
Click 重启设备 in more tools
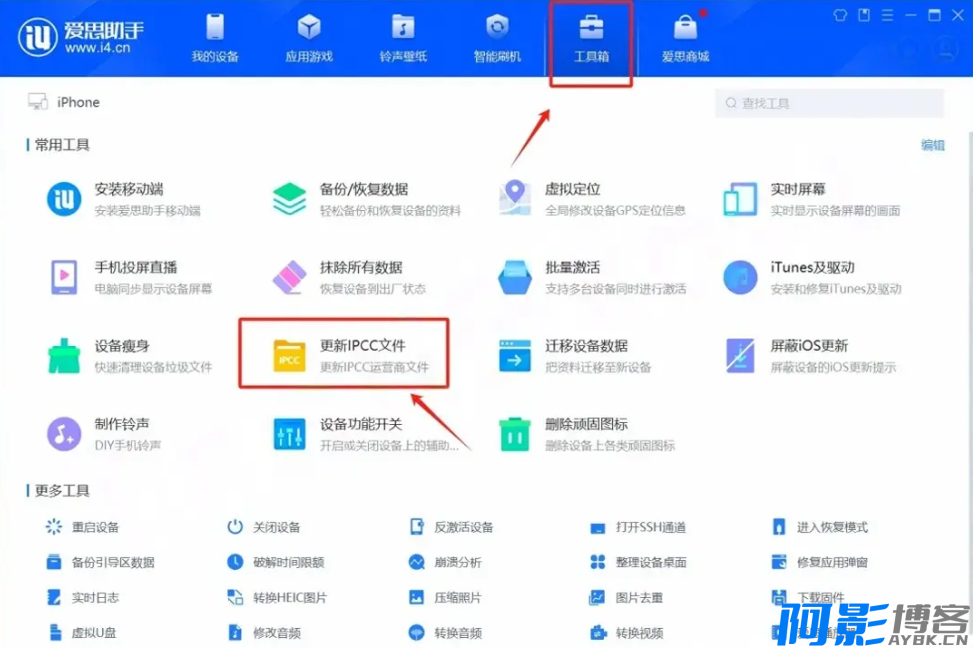[x=82, y=527]
